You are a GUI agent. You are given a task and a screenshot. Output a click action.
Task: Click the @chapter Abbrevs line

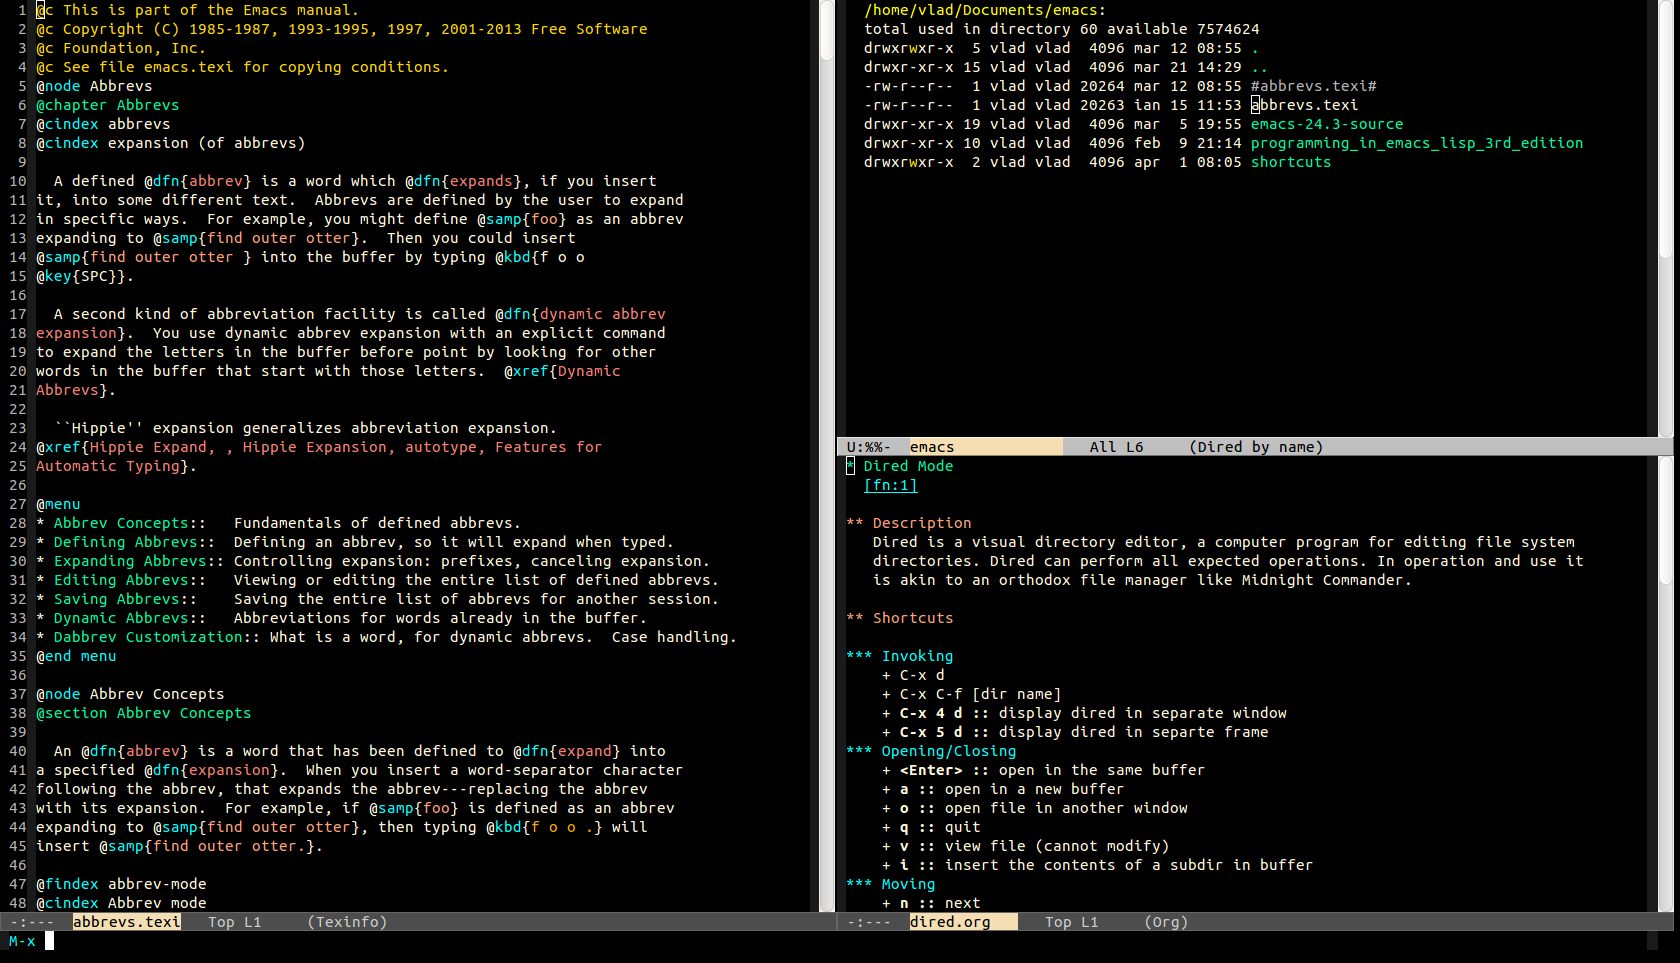[108, 105]
